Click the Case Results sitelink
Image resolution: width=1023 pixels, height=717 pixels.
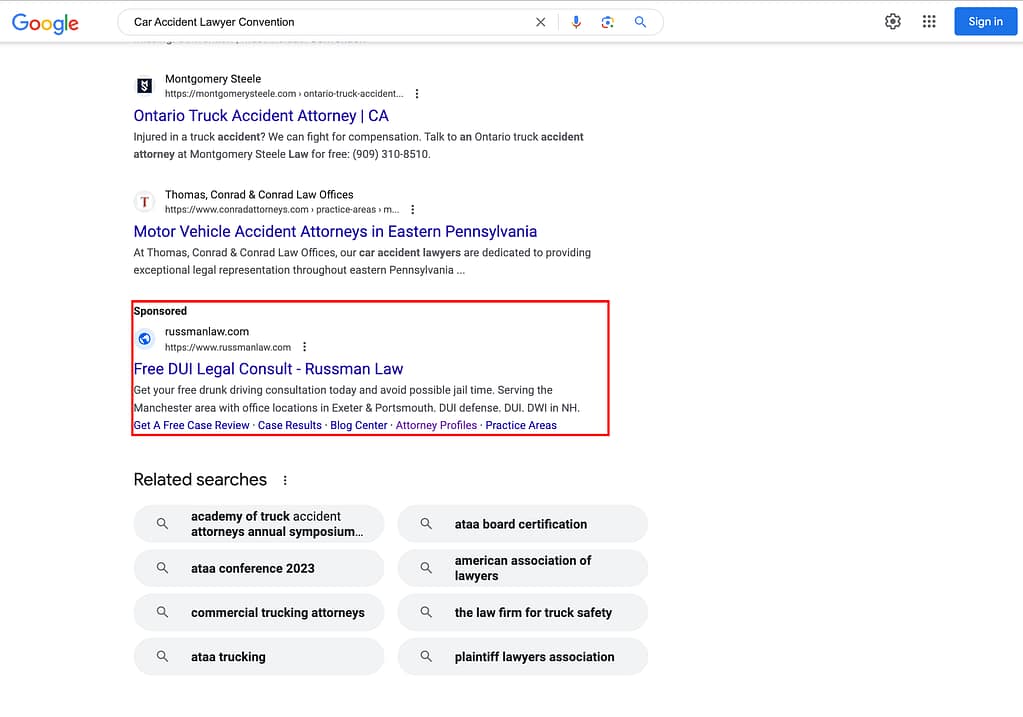[290, 425]
